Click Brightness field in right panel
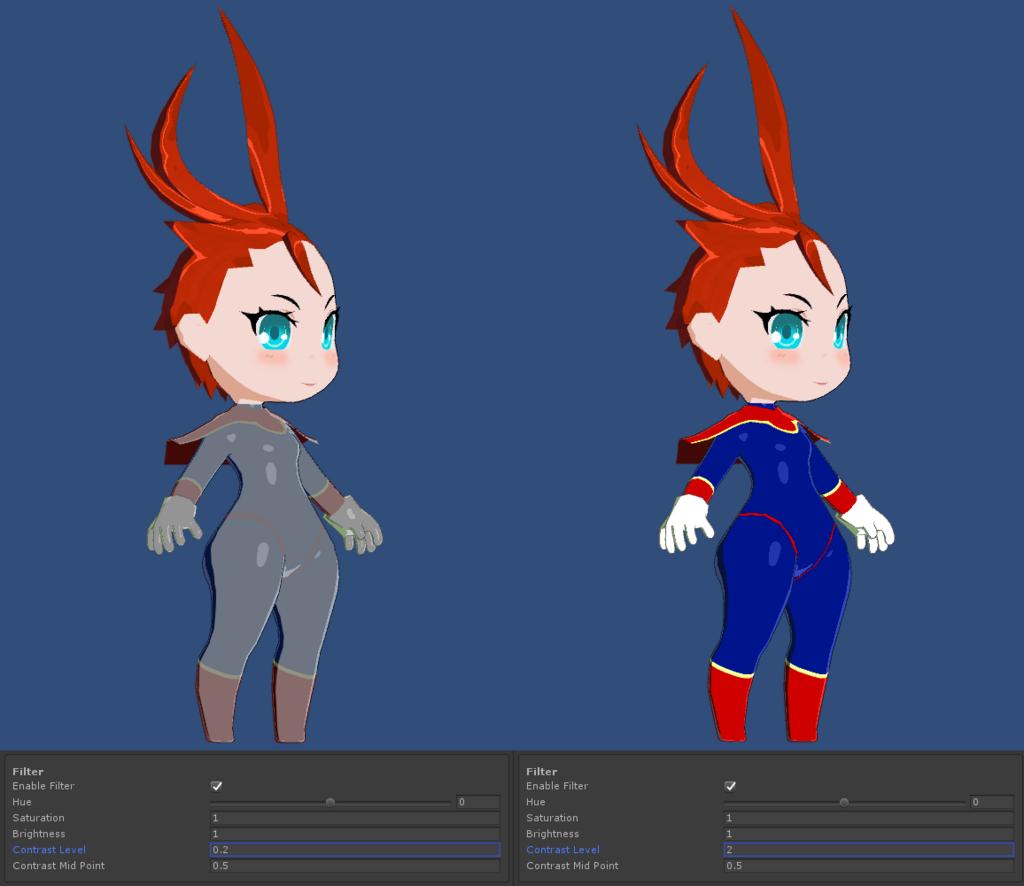The image size is (1024, 886). pyautogui.click(x=869, y=834)
